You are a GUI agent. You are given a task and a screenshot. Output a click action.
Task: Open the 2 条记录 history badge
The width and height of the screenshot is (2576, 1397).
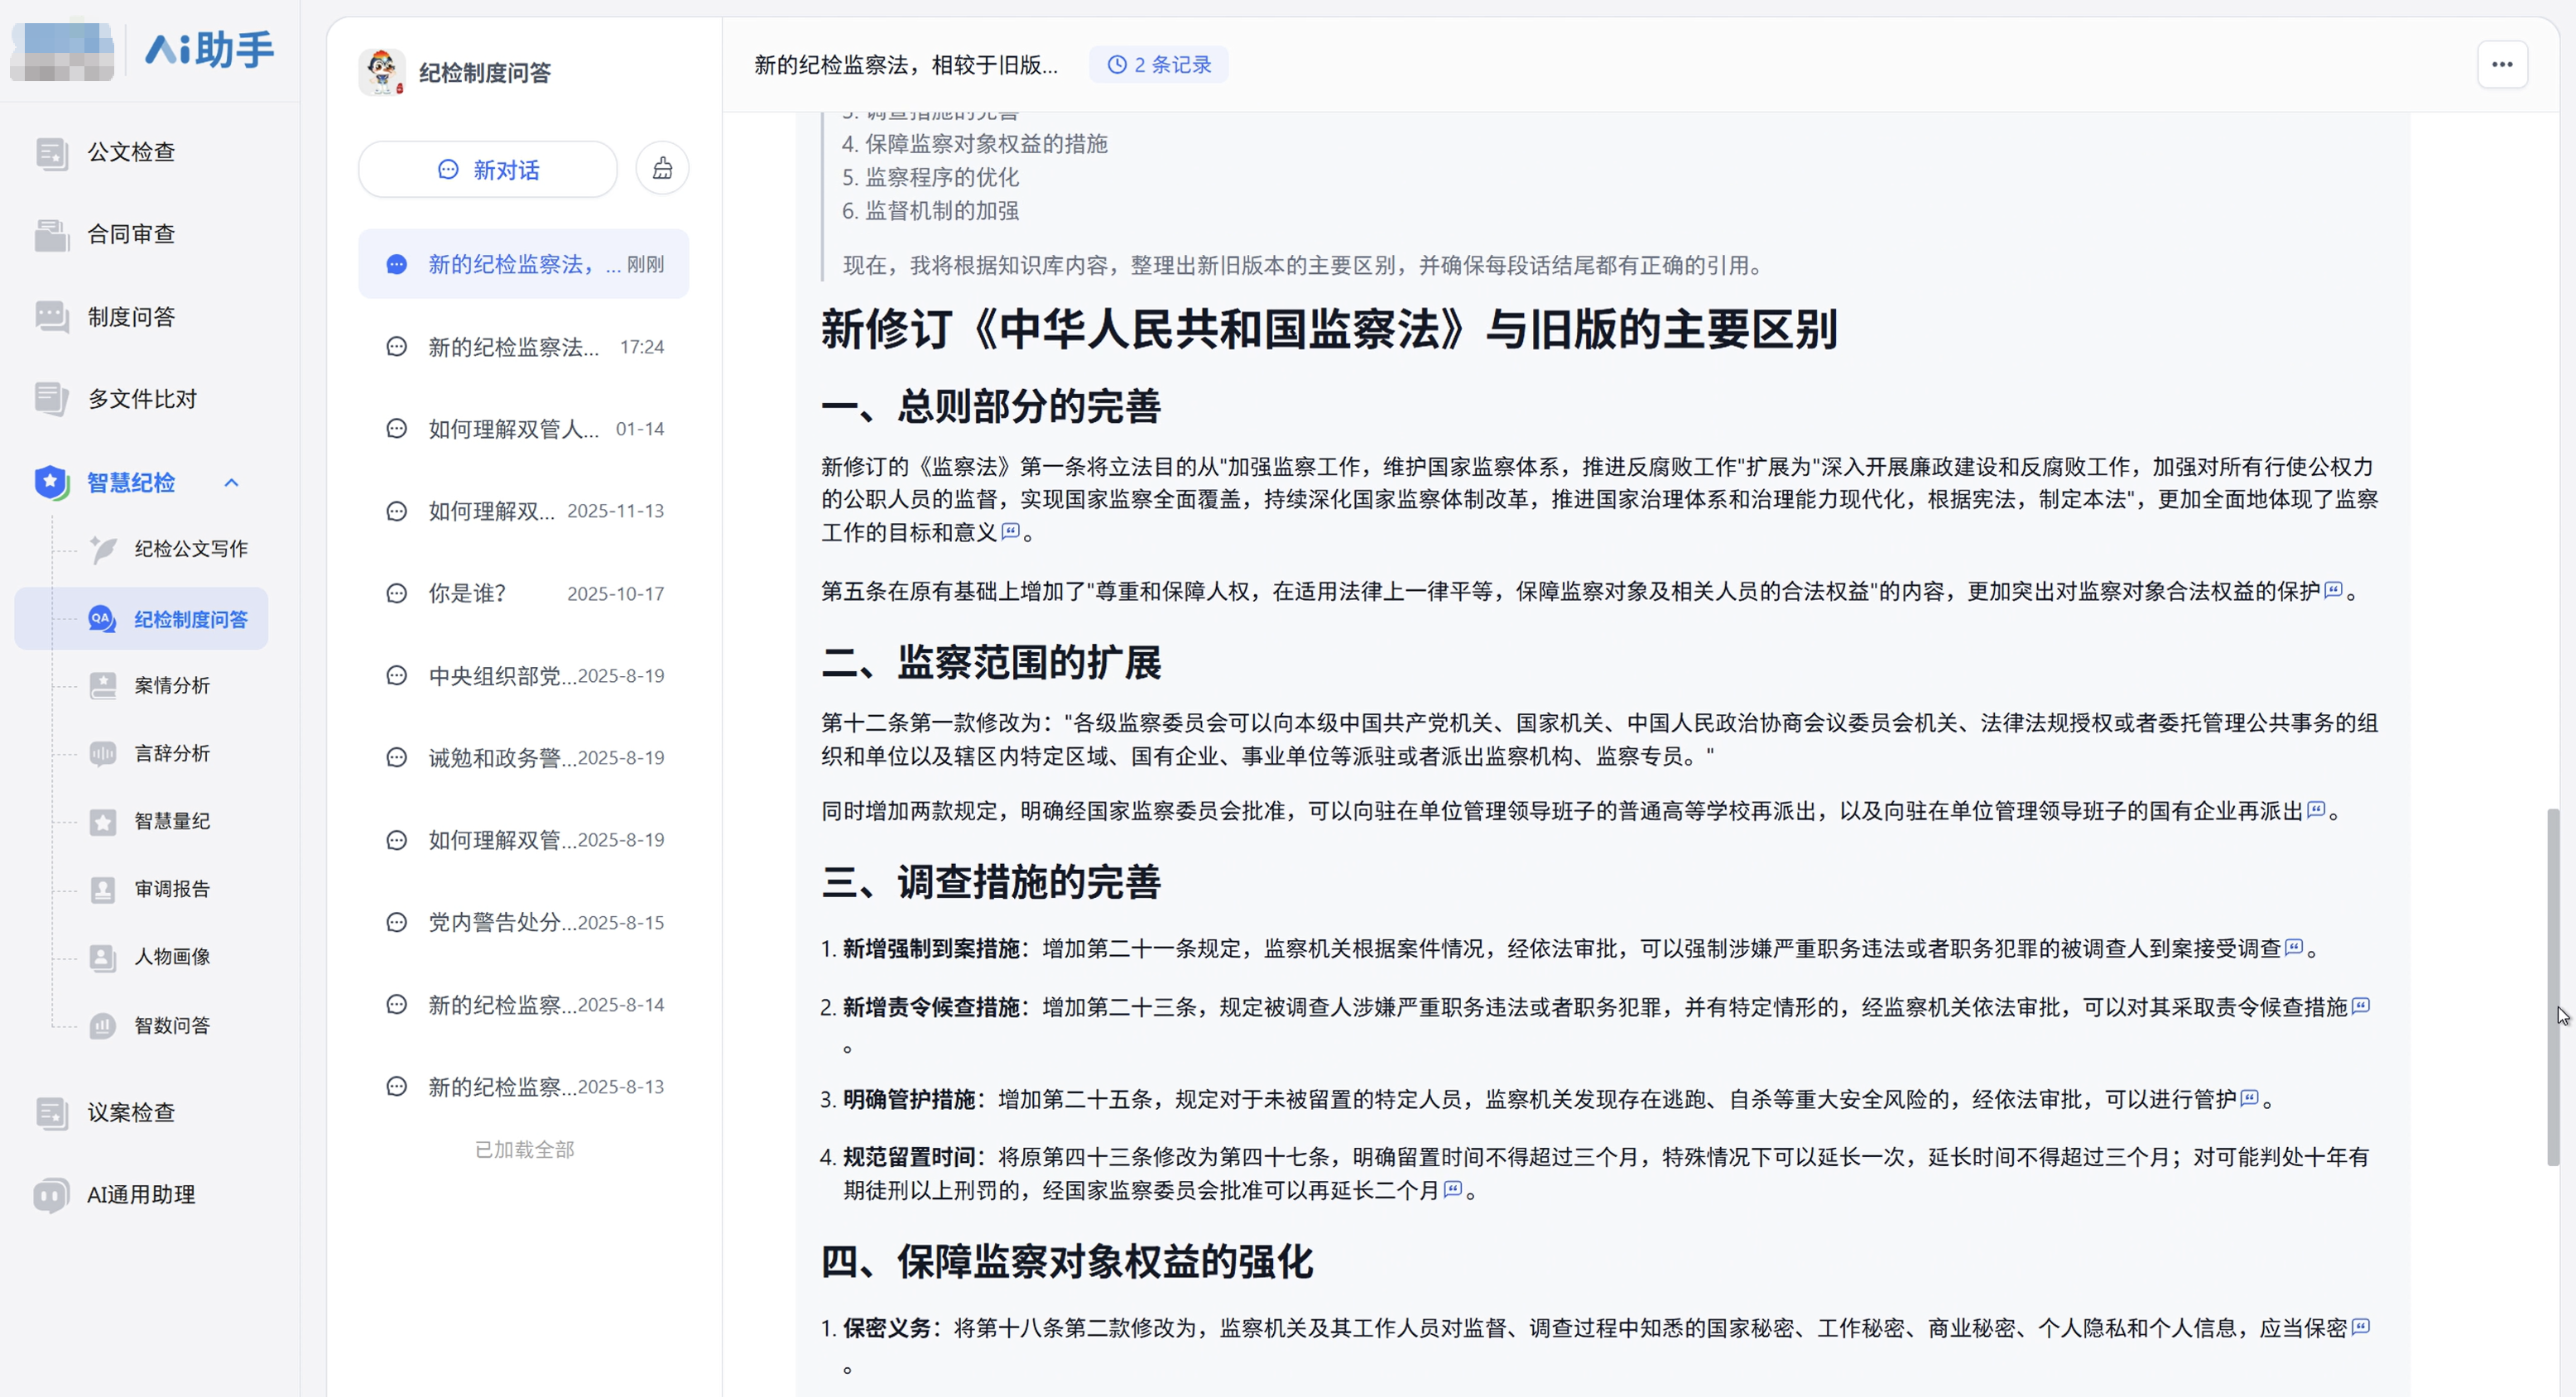pos(1158,65)
